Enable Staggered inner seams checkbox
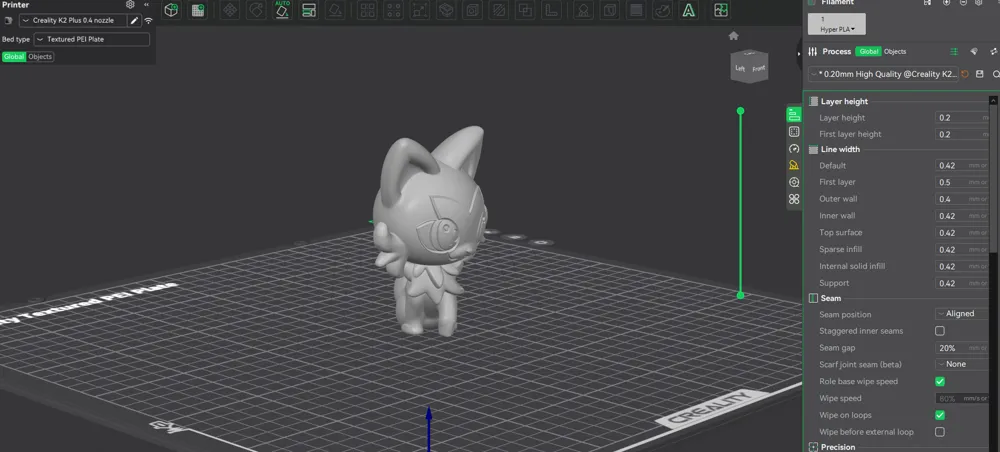Screen dimensions: 1000x452 tap(939, 331)
